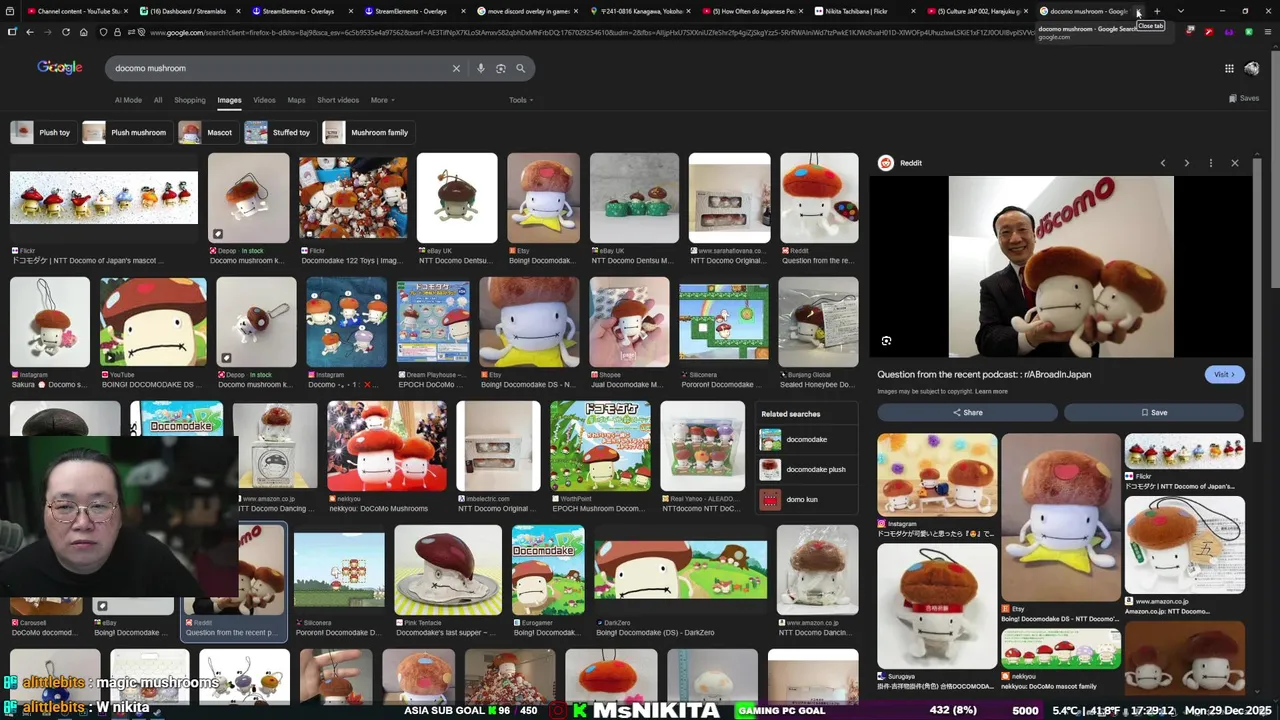Open the Firefox View workspace icon
This screenshot has height=720, width=1280.
point(11,11)
